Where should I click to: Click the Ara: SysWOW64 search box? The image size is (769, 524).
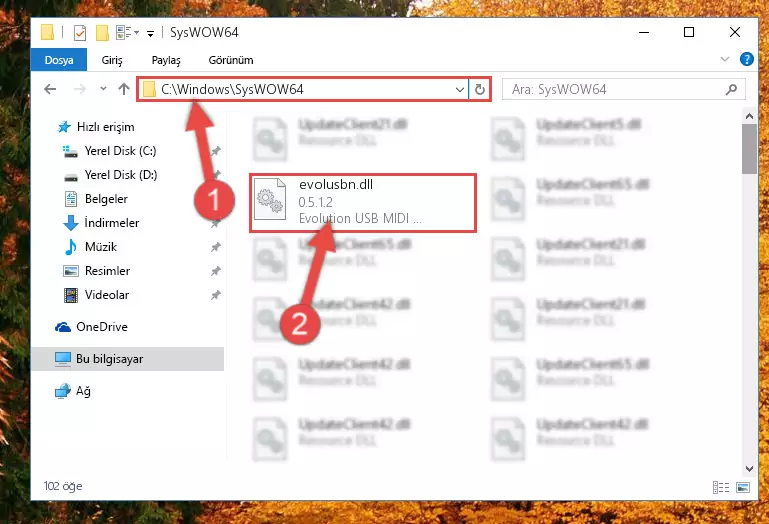pos(624,89)
